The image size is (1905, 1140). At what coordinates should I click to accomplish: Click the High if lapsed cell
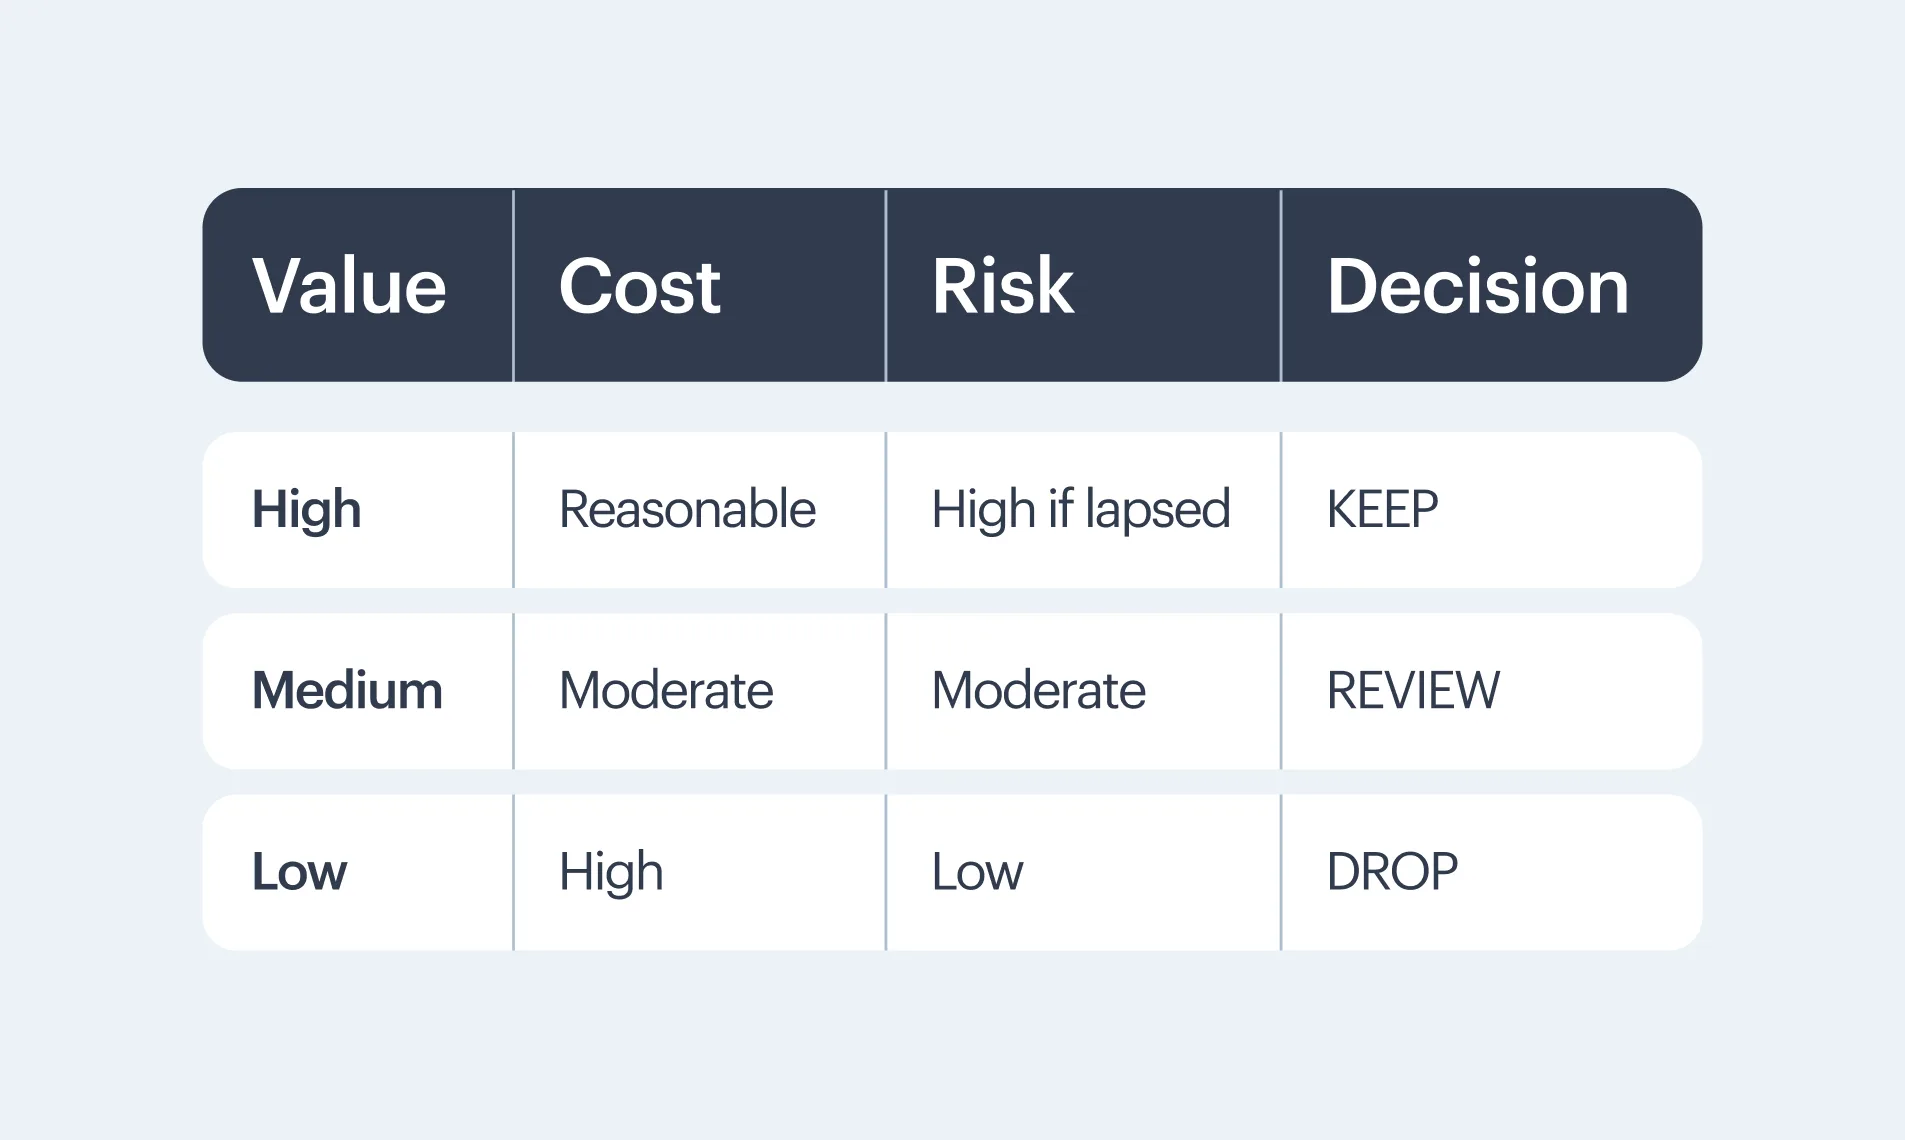coord(1080,510)
